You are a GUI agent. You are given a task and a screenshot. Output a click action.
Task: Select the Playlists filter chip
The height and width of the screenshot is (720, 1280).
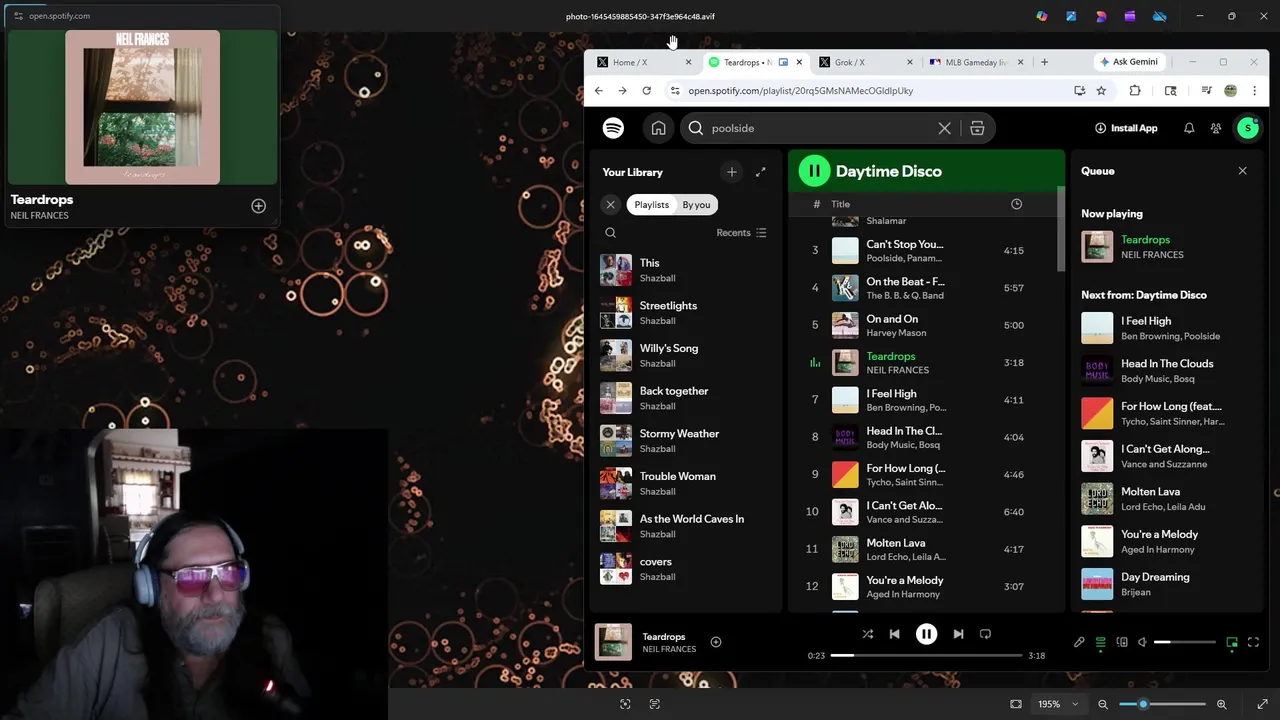651,204
